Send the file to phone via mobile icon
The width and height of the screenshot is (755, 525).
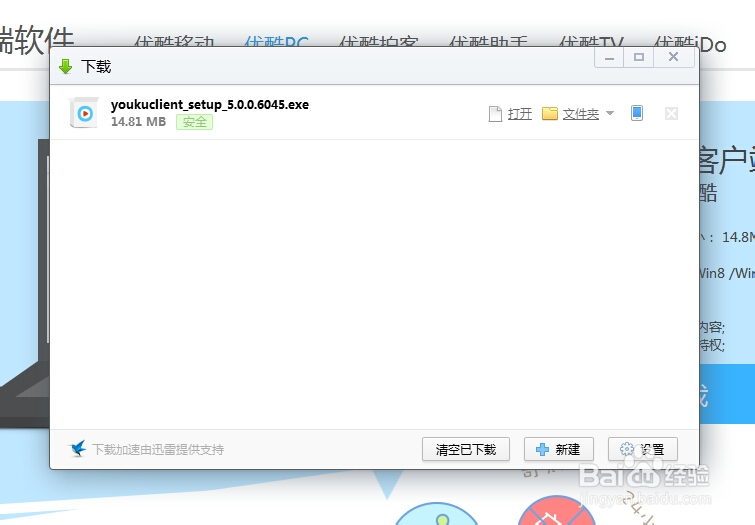(637, 113)
